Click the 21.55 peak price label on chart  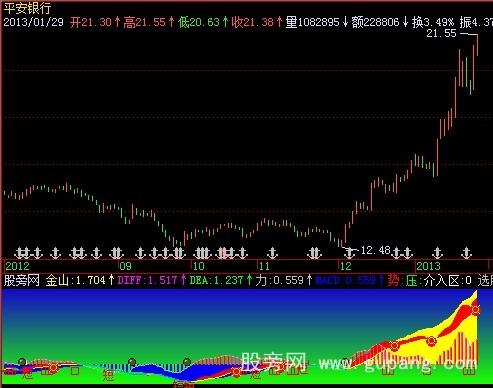tap(441, 33)
